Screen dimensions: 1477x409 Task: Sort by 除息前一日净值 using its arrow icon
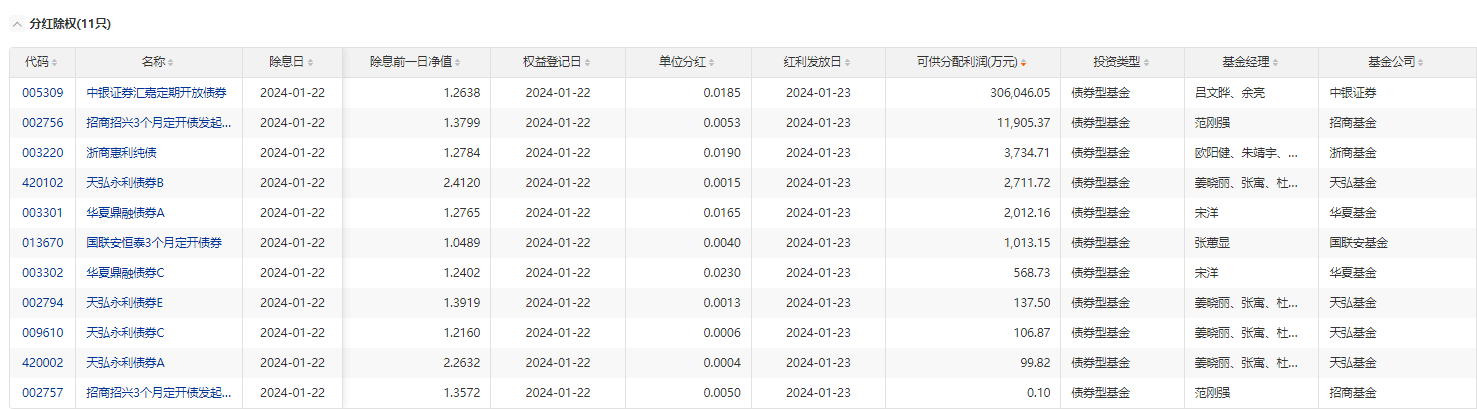pos(458,62)
